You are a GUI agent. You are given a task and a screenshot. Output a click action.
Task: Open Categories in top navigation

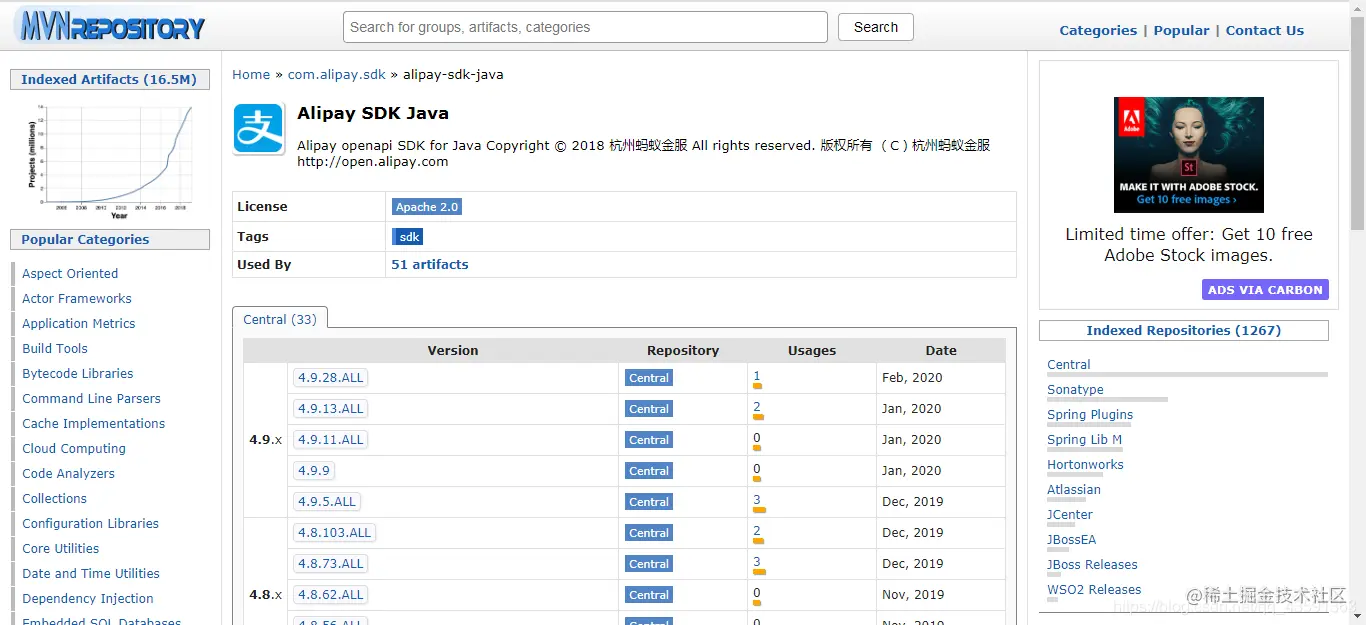(1098, 30)
